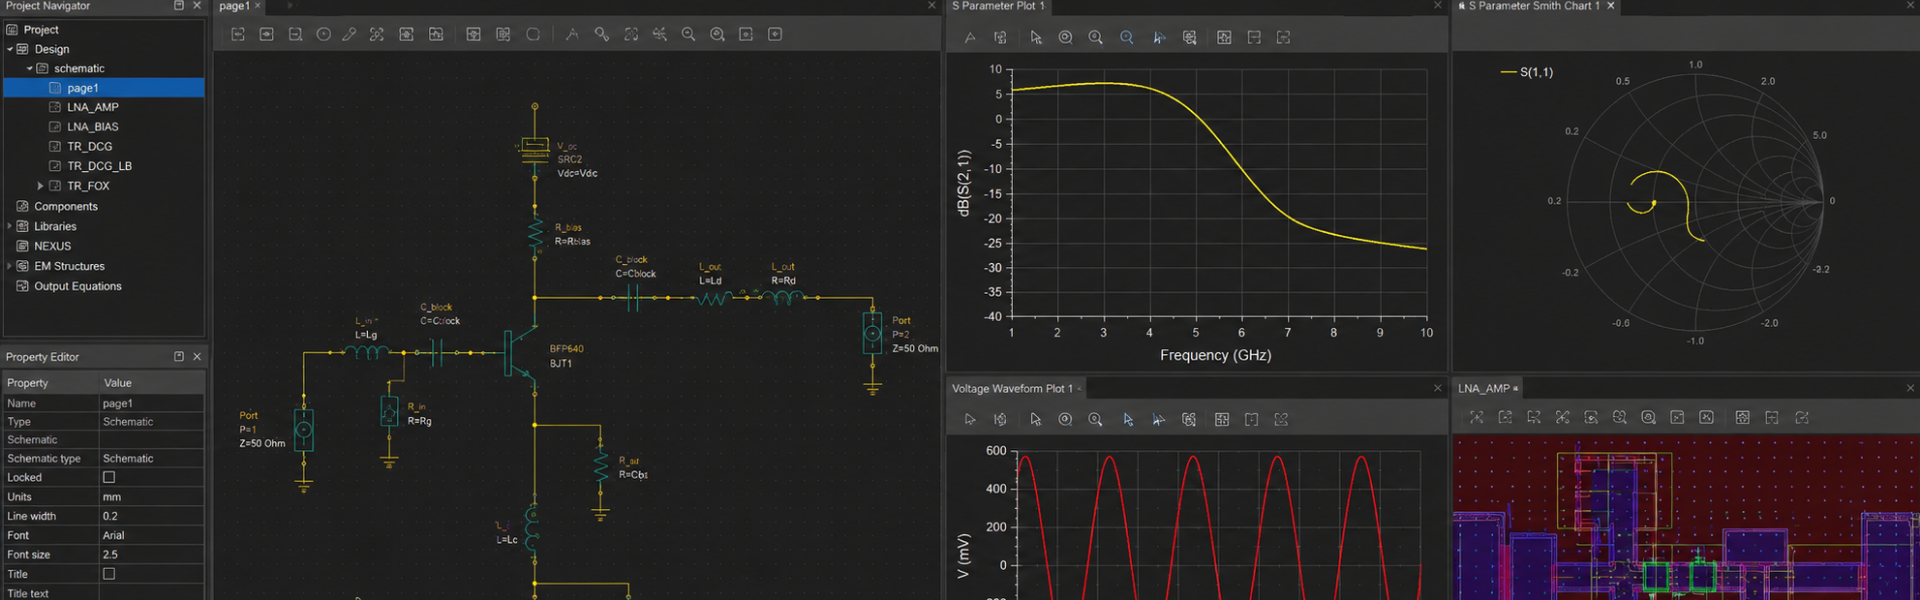This screenshot has height=600, width=1920.
Task: Select Output Equations in Project Navigator
Action: click(77, 286)
